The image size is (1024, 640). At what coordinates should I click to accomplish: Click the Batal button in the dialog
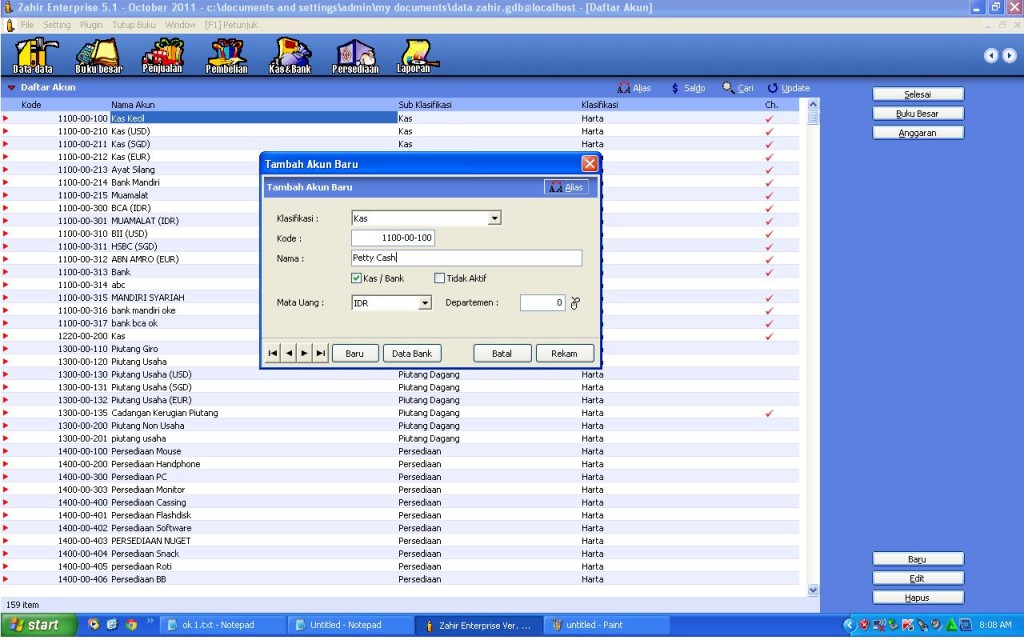pyautogui.click(x=502, y=353)
